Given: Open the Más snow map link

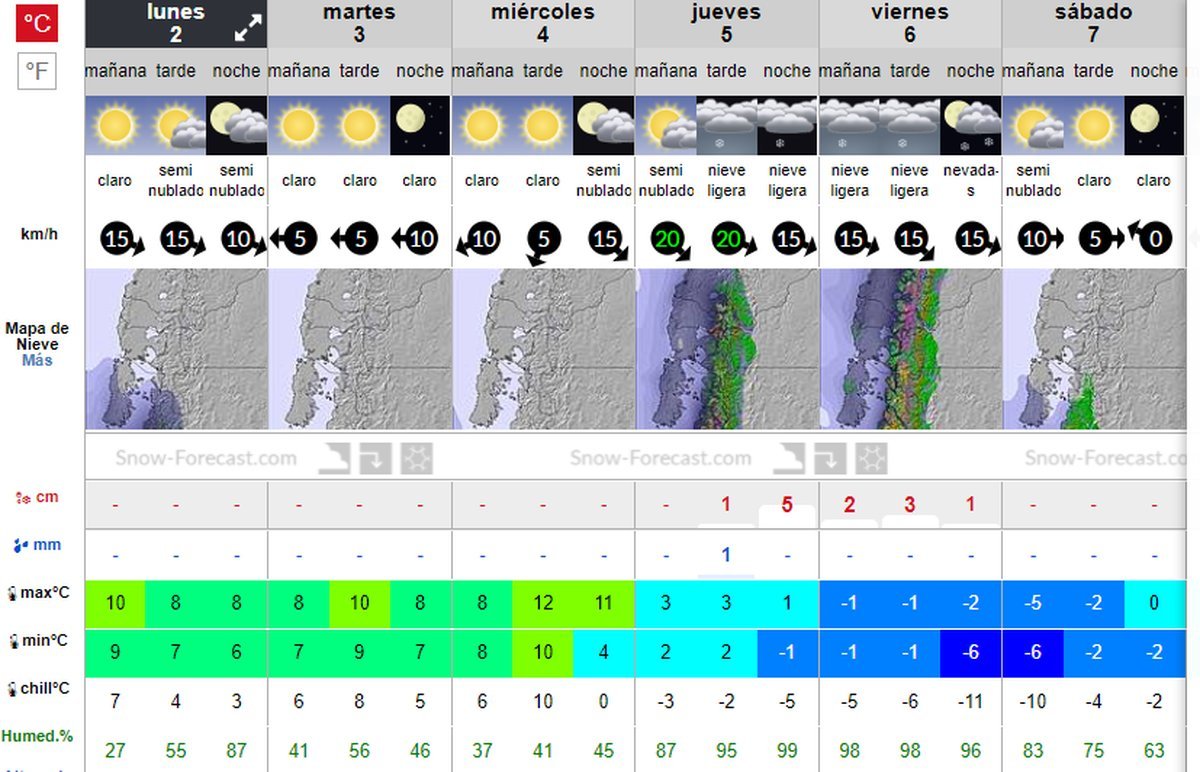Looking at the screenshot, I should (37, 360).
